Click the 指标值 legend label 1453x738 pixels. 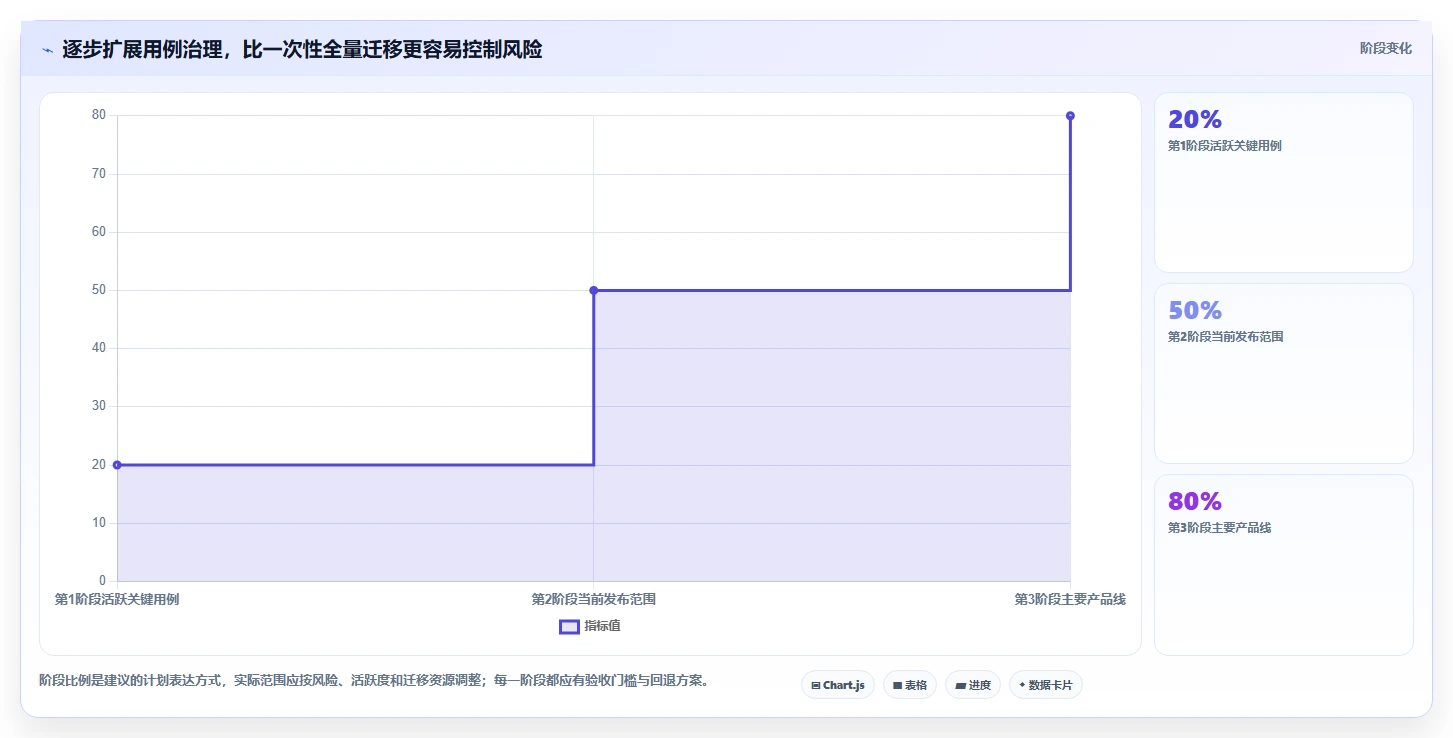pyautogui.click(x=603, y=626)
